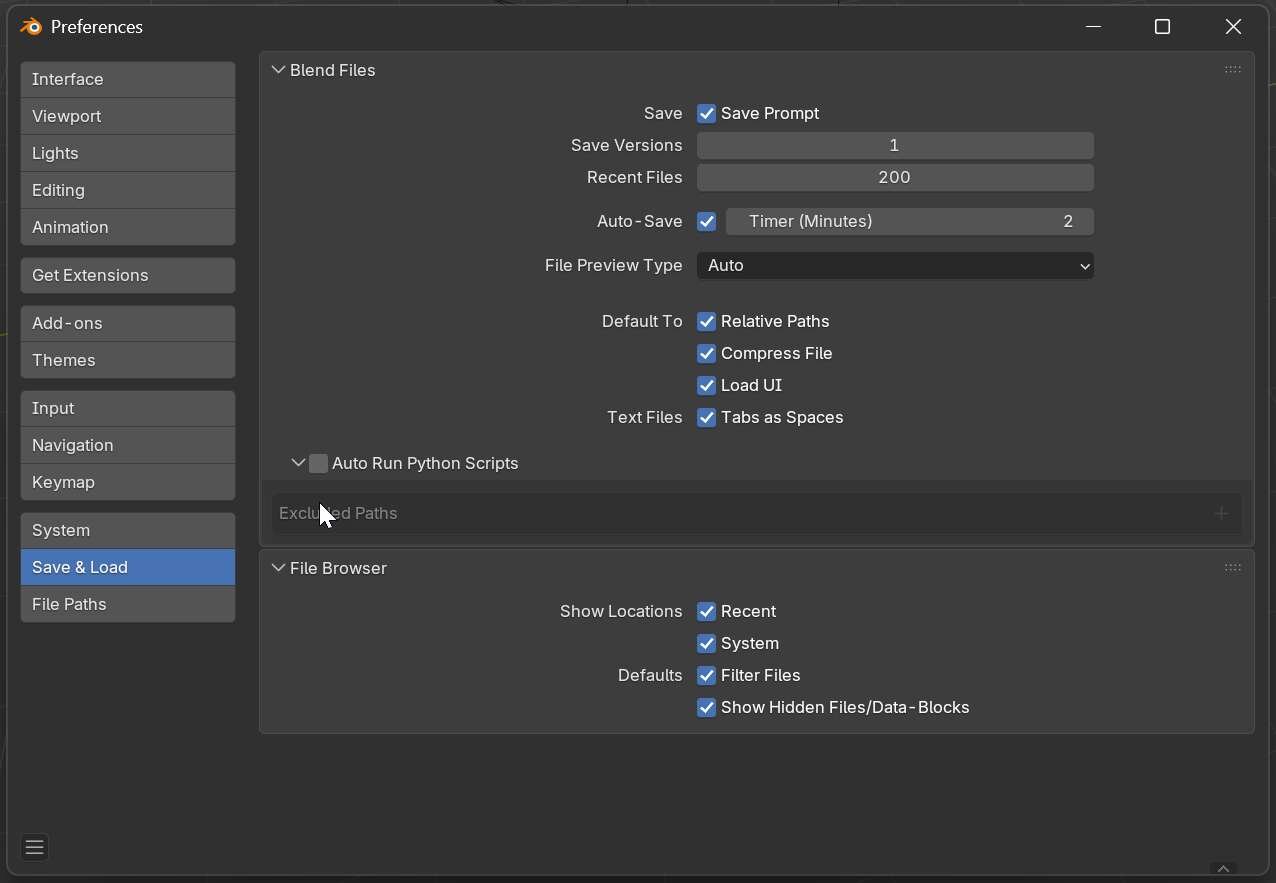The image size is (1276, 883).
Task: Disable the Save Prompt checkbox
Action: [x=707, y=114]
